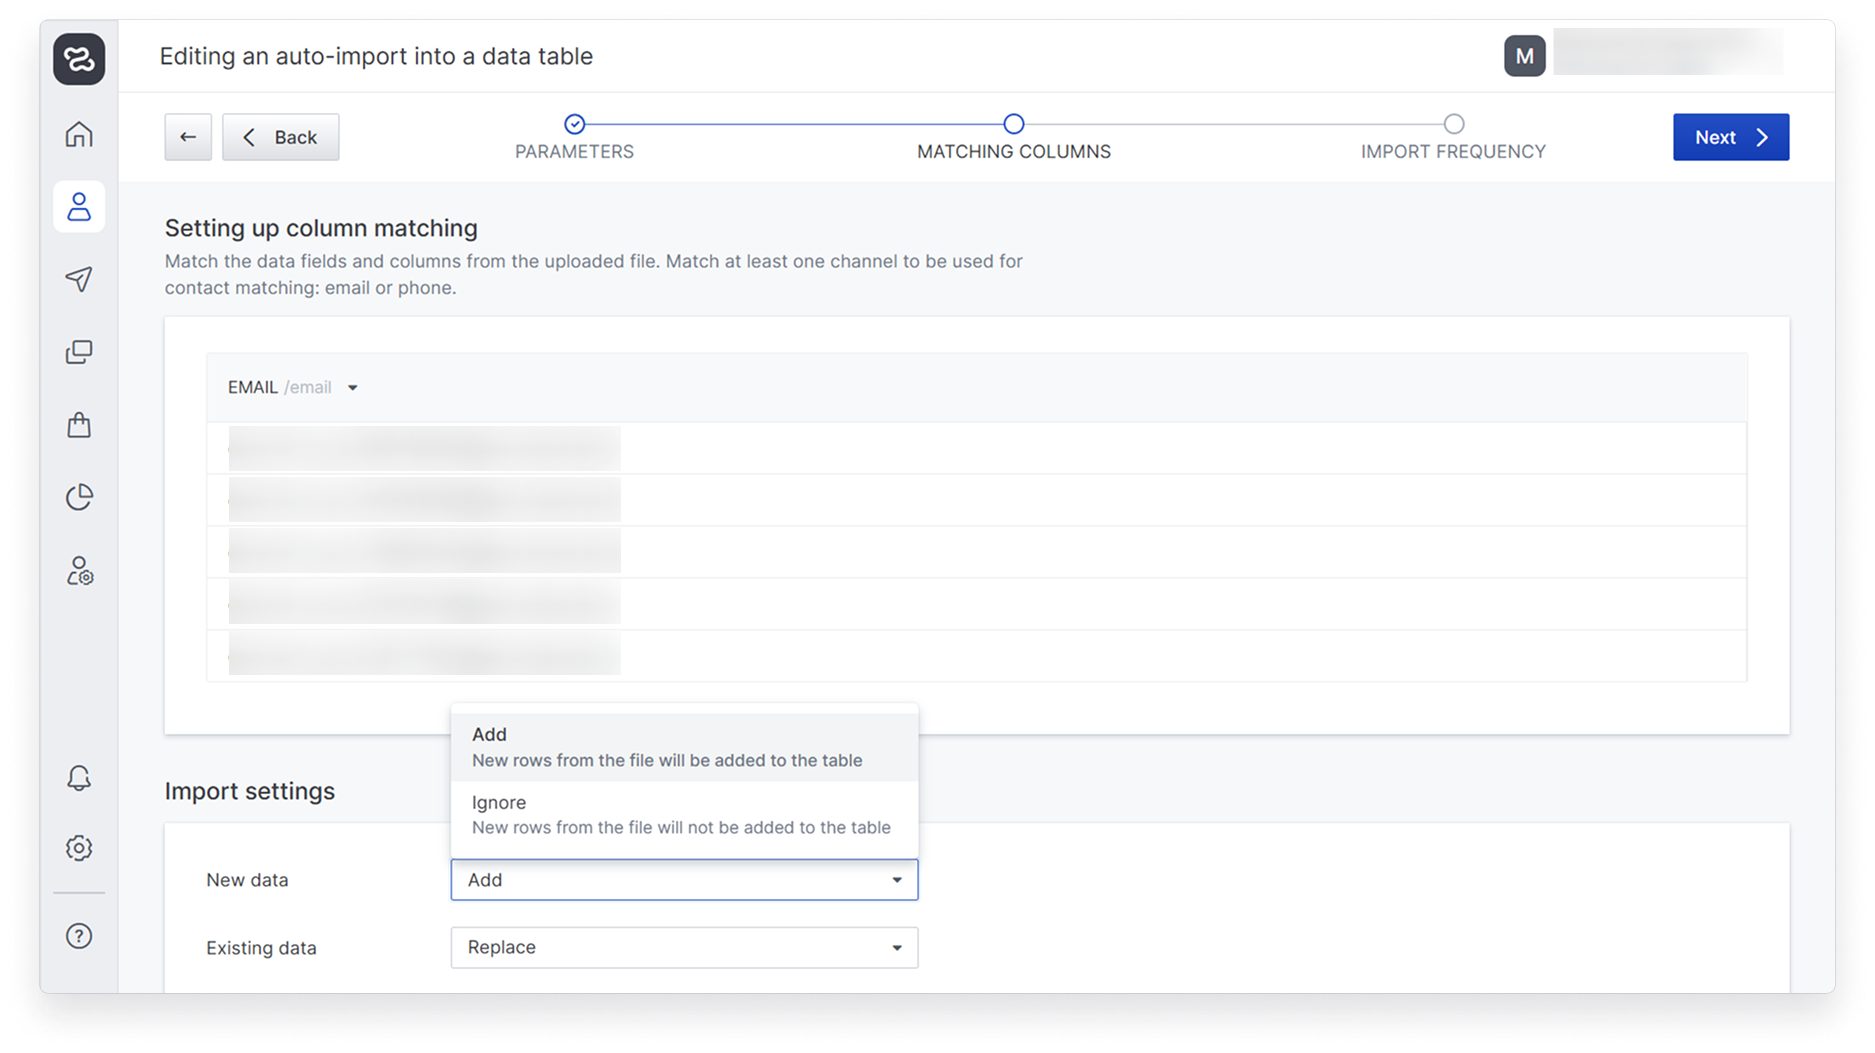This screenshot has height=1053, width=1875.
Task: Open the analytics pie chart icon
Action: tap(79, 497)
